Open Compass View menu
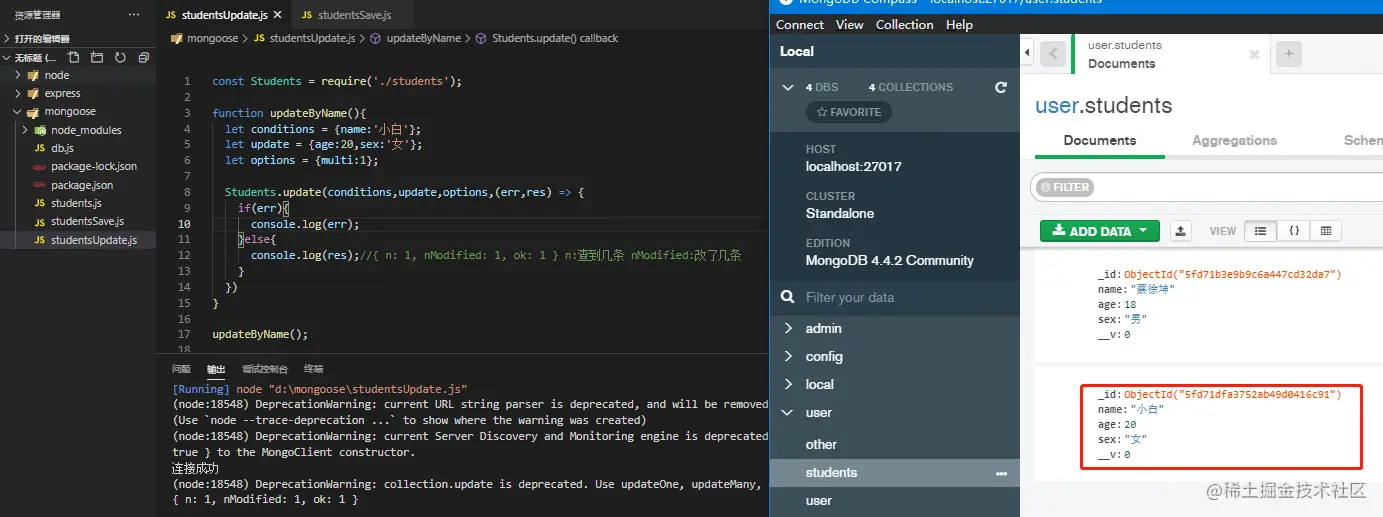Viewport: 1383px width, 517px height. click(850, 24)
